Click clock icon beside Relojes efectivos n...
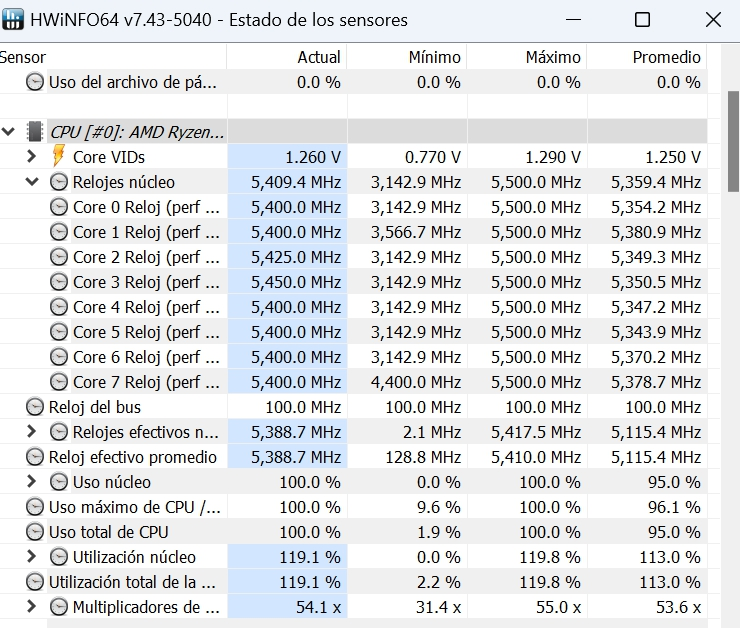Viewport: 740px width, 628px height. coord(59,432)
